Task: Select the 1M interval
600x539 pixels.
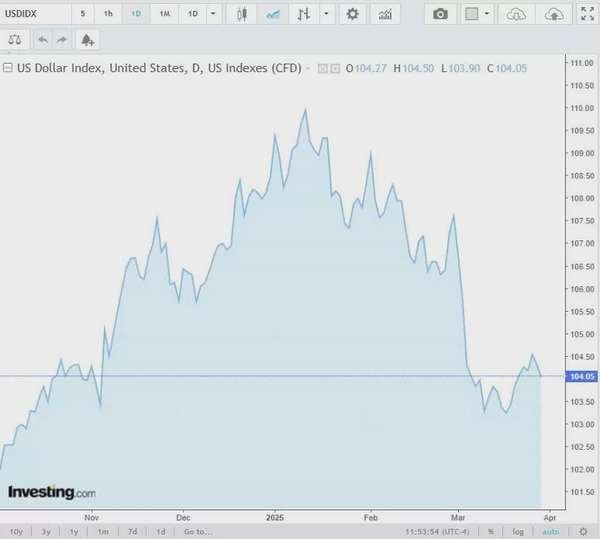Action: coord(165,14)
